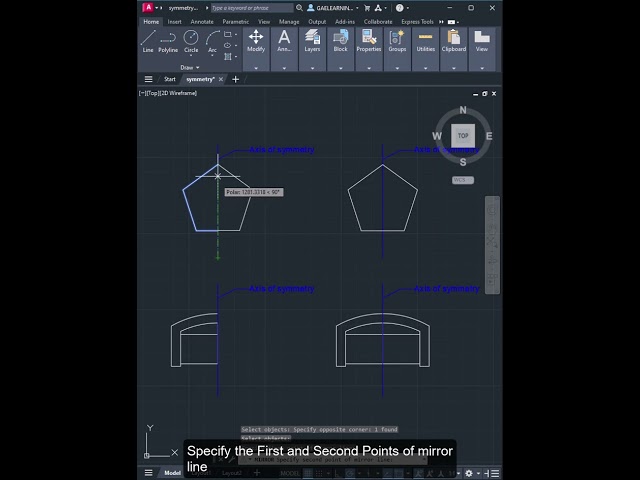Open the Annotation panel
This screenshot has width=640, height=480.
[284, 41]
